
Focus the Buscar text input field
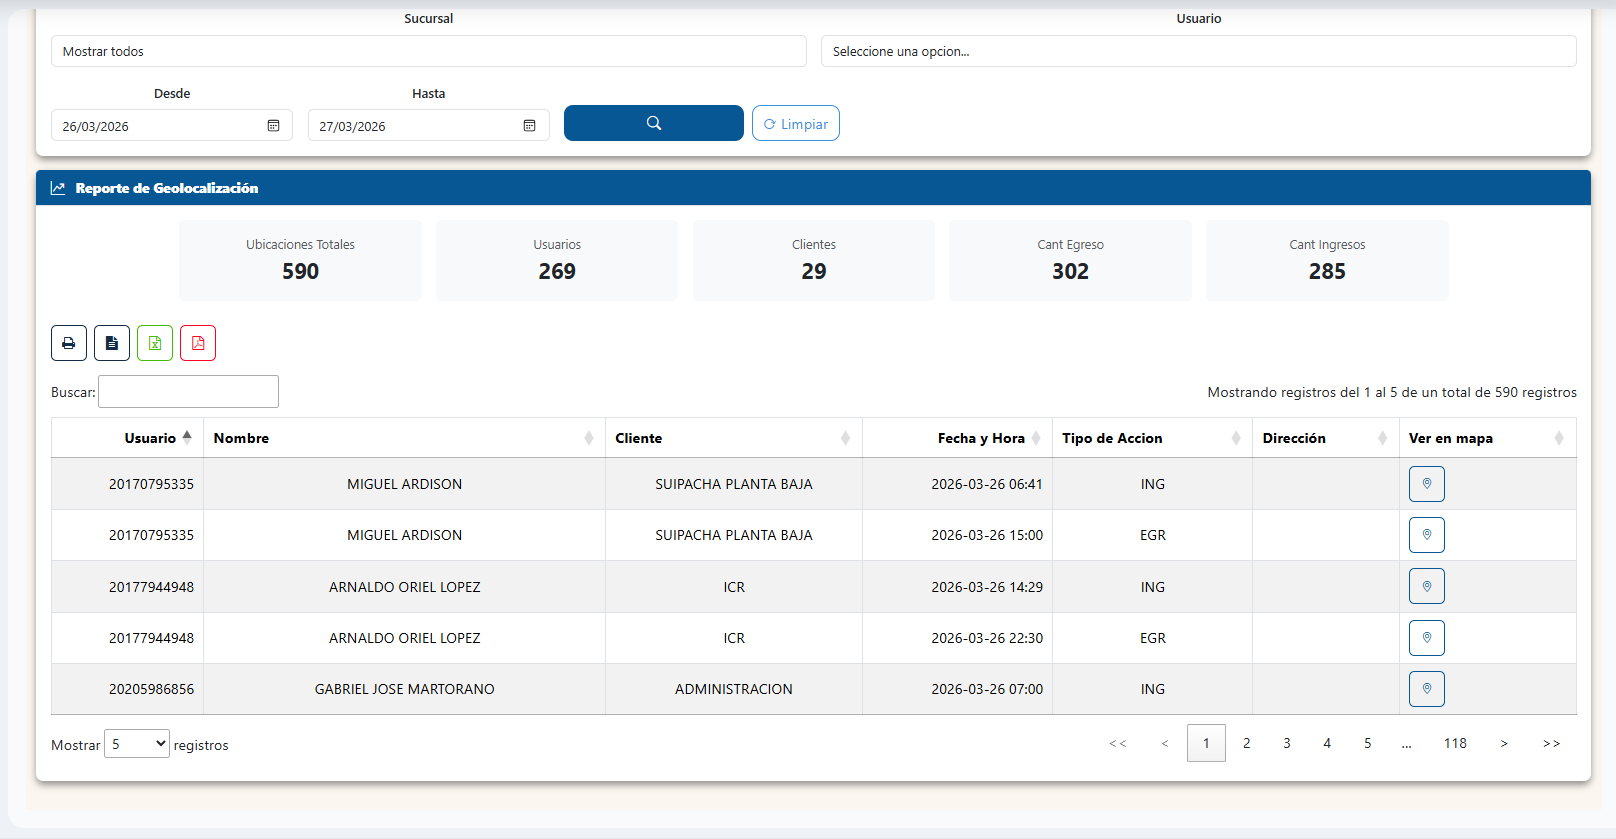188,392
